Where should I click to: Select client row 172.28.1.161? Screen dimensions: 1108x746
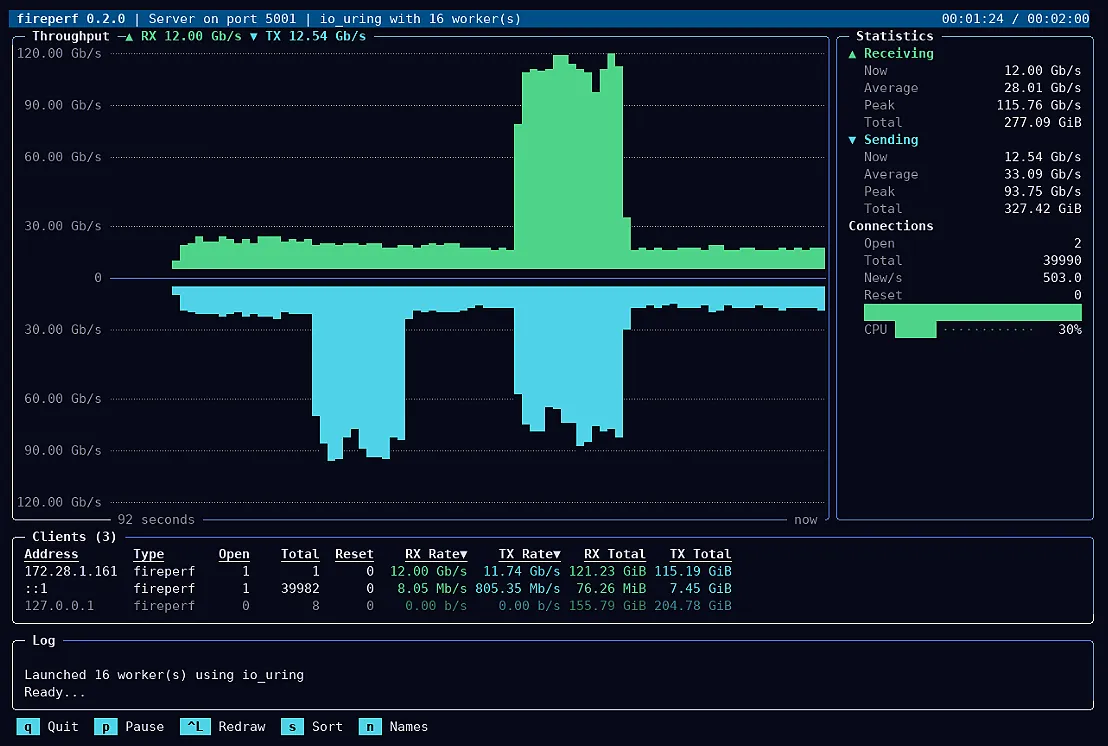[x=378, y=571]
